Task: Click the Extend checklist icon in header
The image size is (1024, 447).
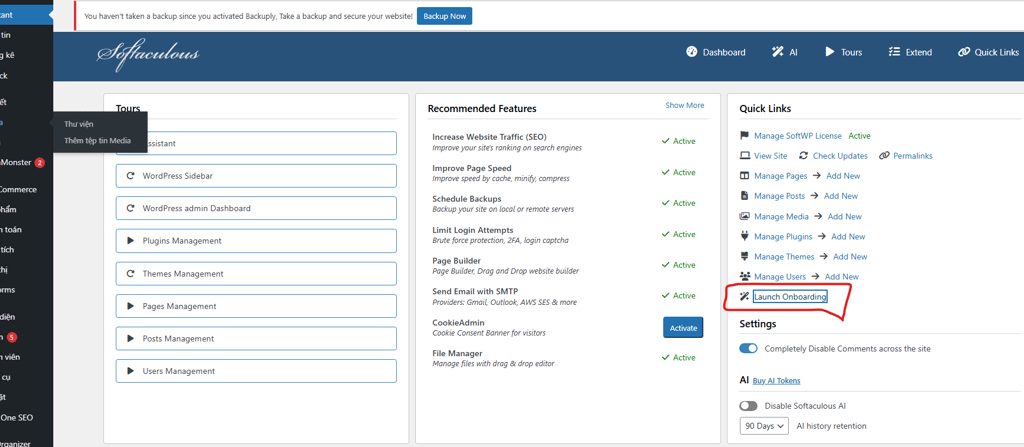Action: point(894,52)
